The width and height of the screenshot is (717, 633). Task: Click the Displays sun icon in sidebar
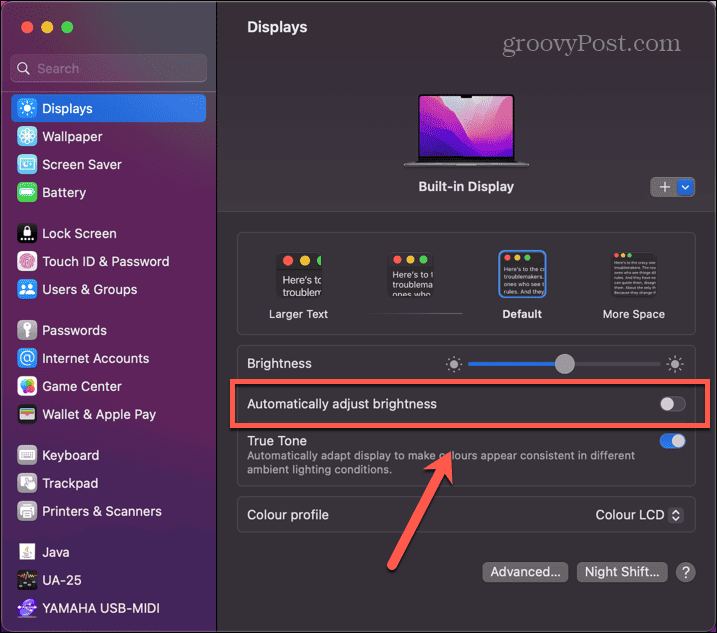click(x=27, y=108)
